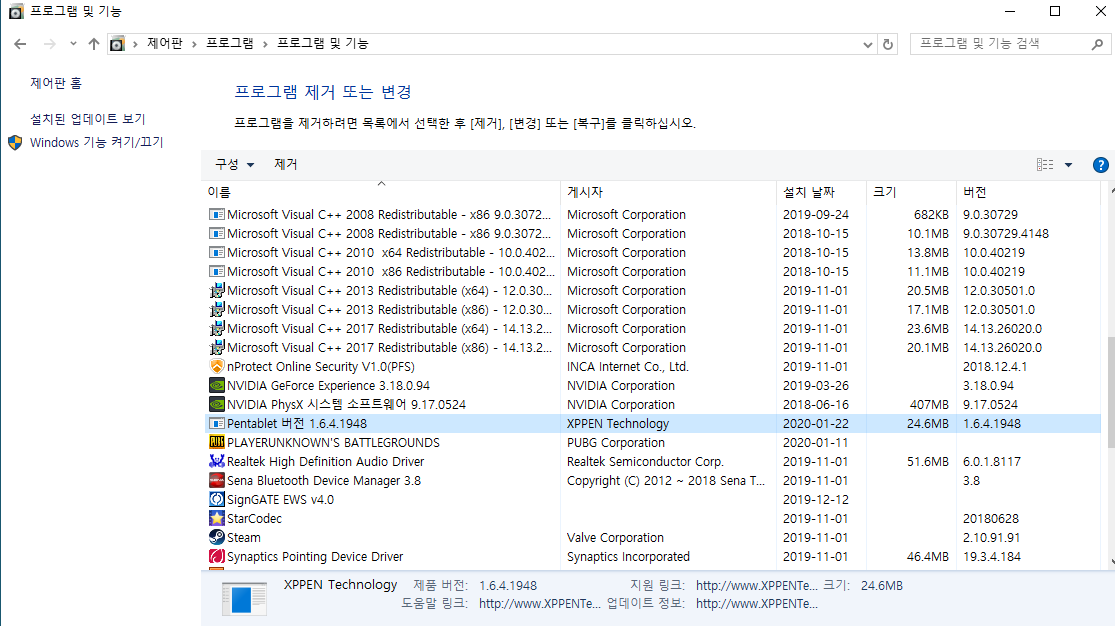Click XPPEN details pane thumbnail
Image resolution: width=1115 pixels, height=626 pixels.
(x=244, y=599)
